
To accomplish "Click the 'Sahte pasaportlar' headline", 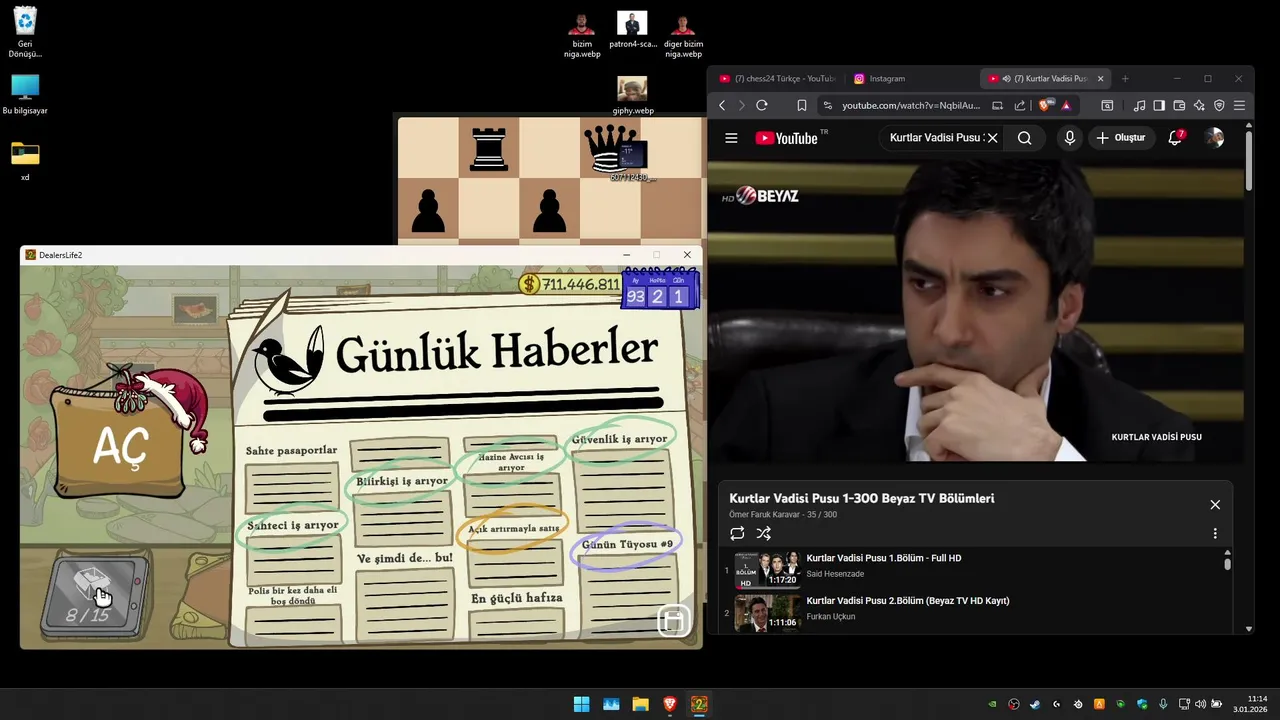I will 291,451.
